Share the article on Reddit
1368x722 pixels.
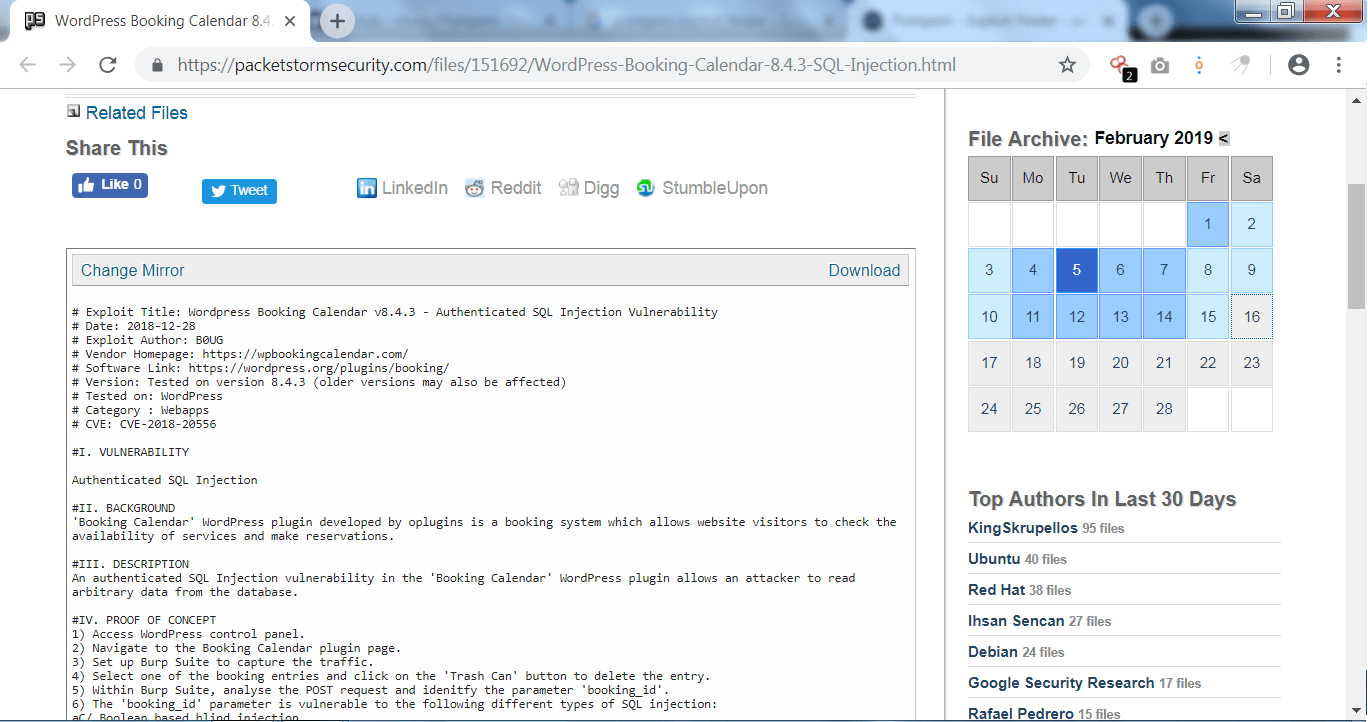[502, 187]
